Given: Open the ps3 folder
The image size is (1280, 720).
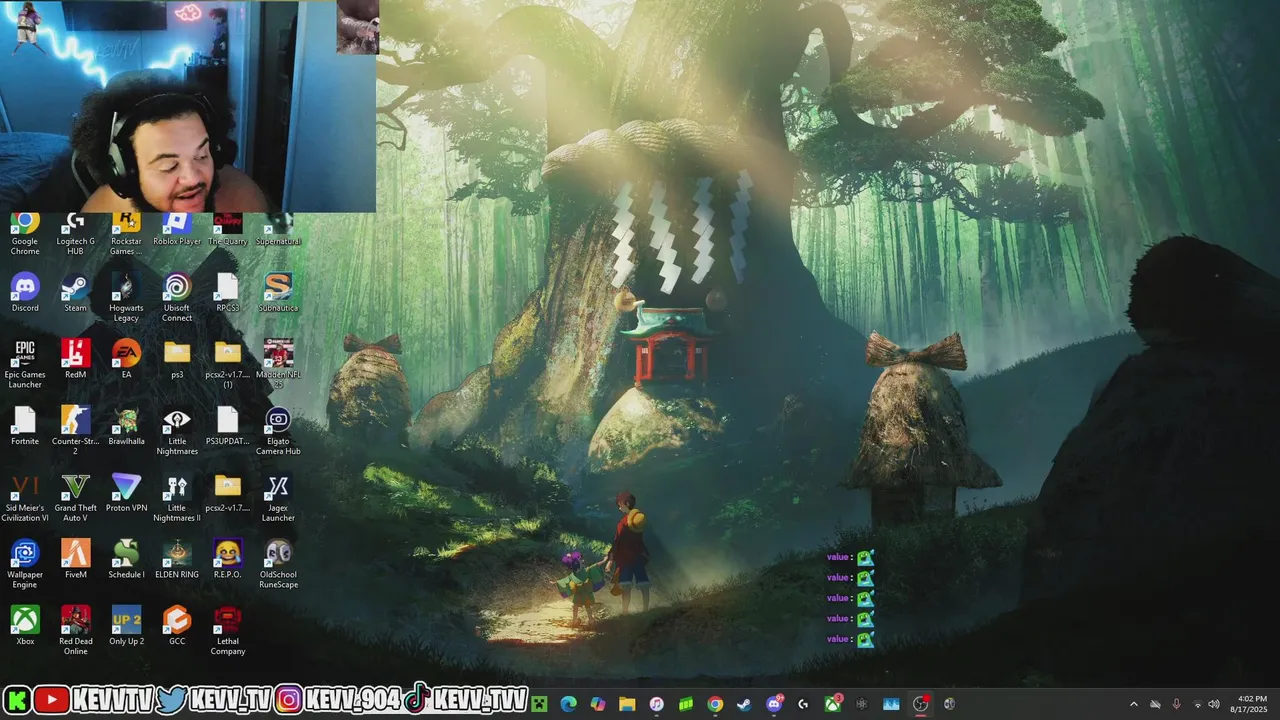Looking at the screenshot, I should click(177, 359).
